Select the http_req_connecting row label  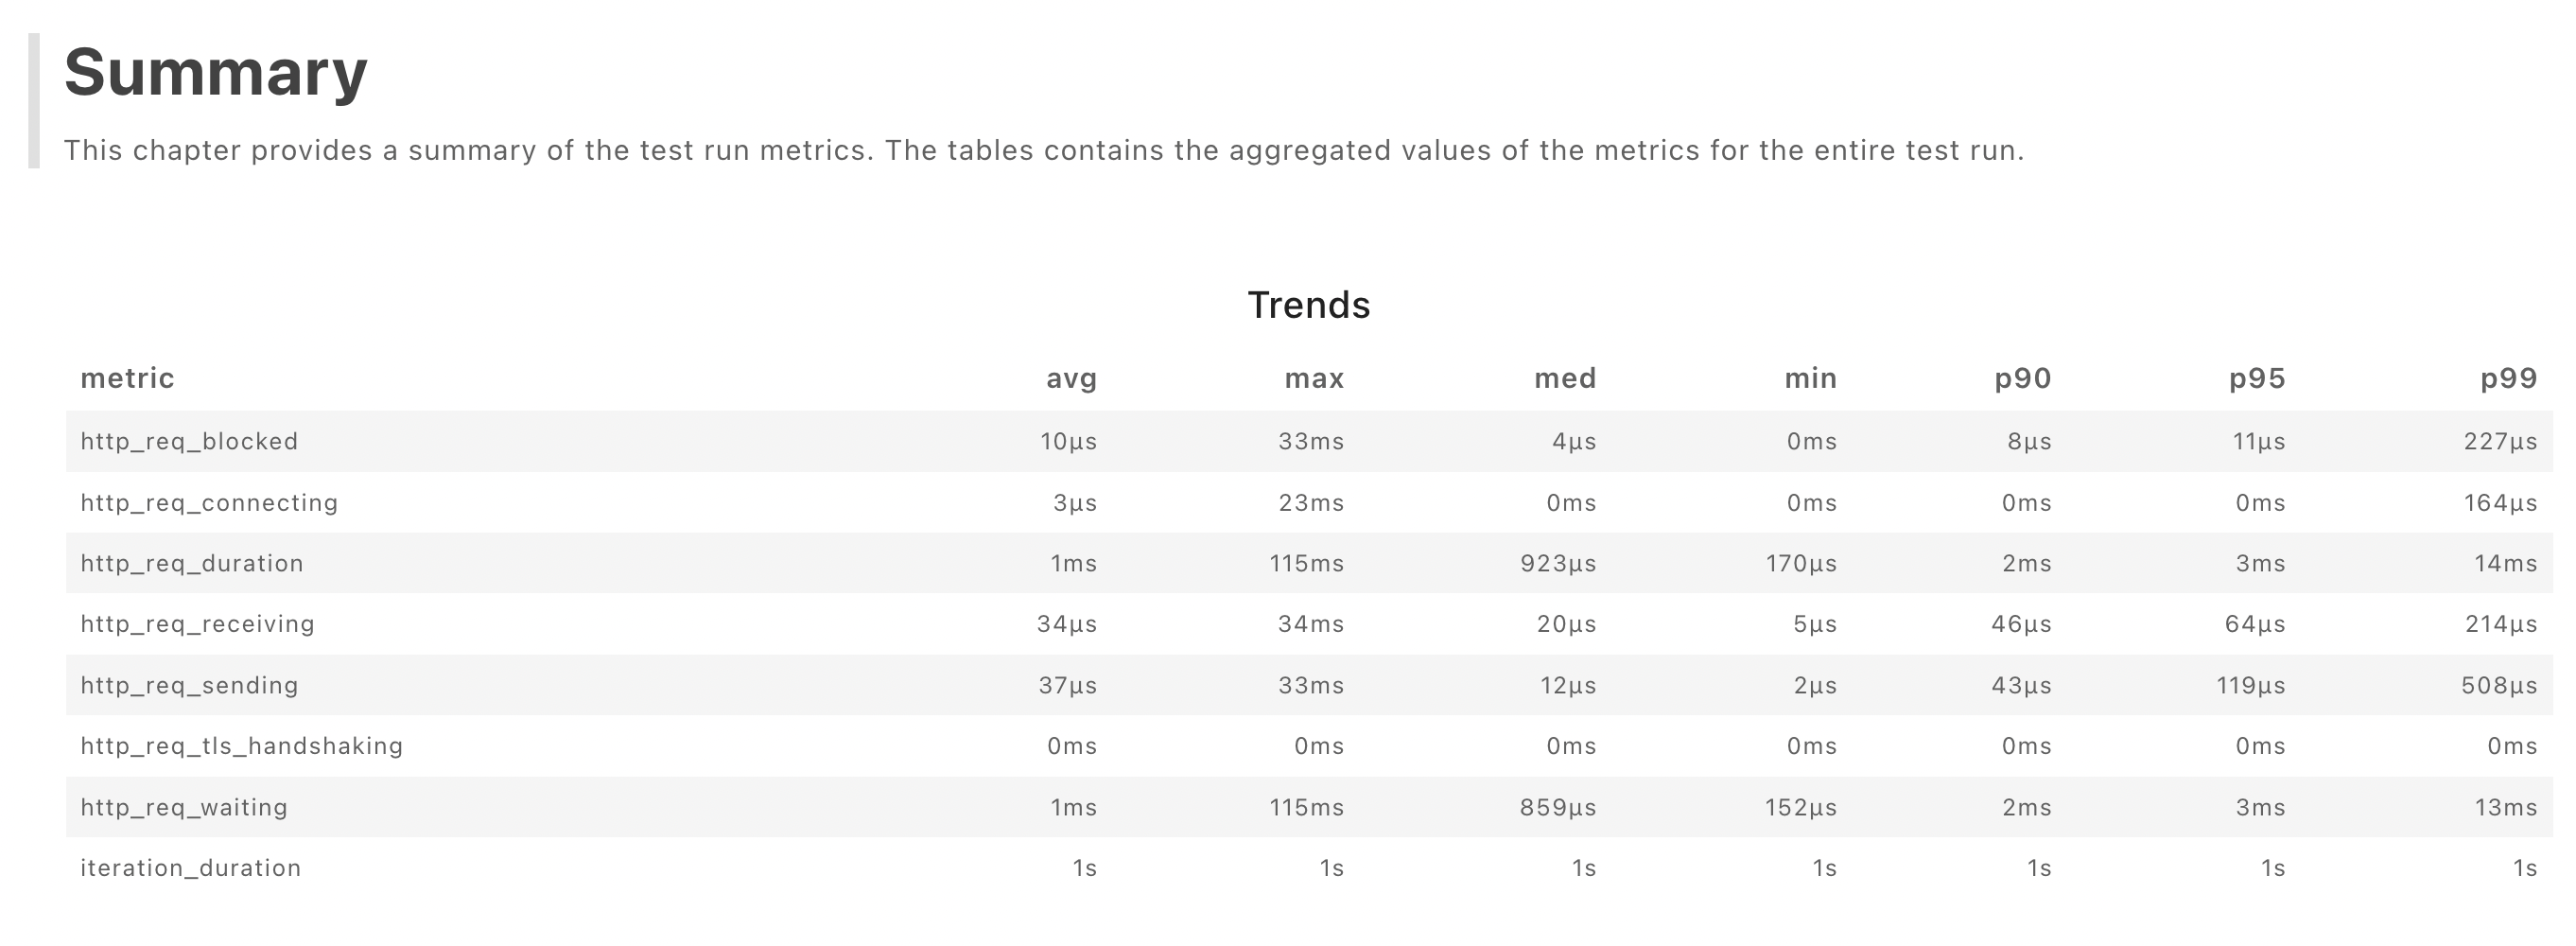tap(209, 503)
